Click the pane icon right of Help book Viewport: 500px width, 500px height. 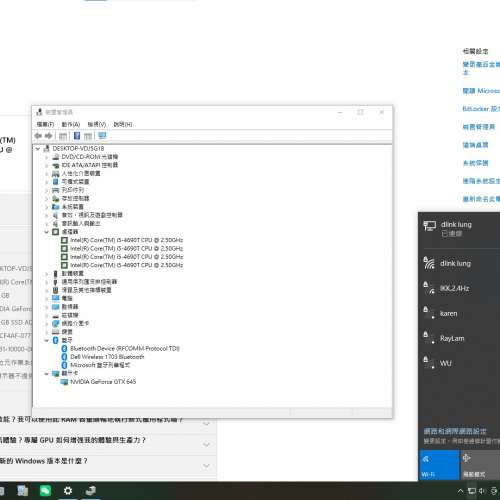point(88,136)
